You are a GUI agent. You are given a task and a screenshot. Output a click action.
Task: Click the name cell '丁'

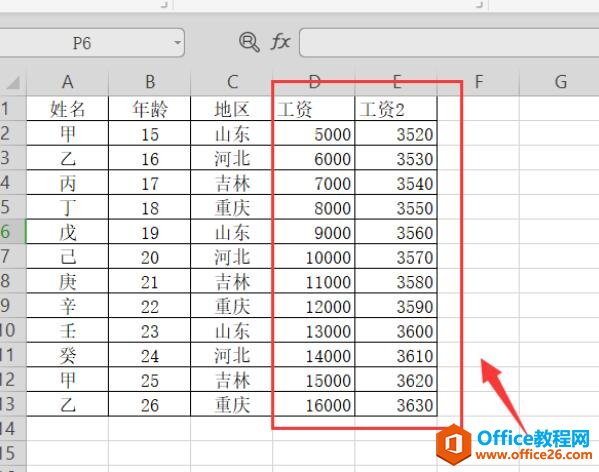pos(68,207)
